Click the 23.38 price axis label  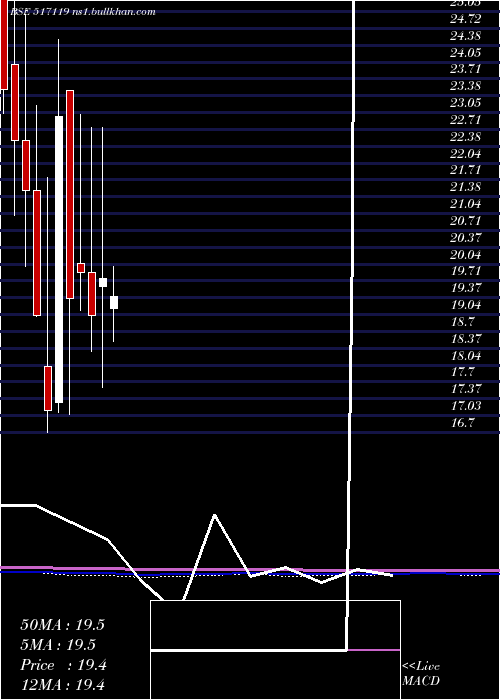[x=466, y=86]
